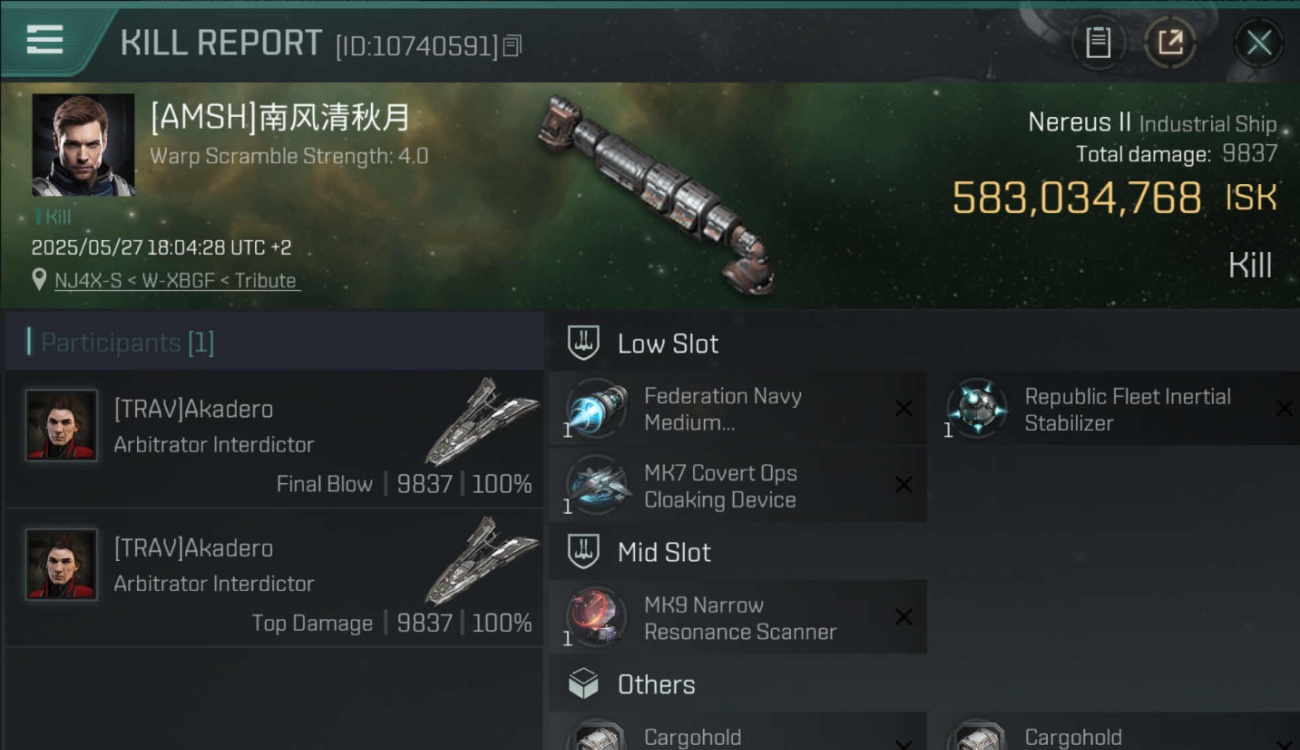Open Final Blow Akadero participant portrait
Image resolution: width=1300 pixels, height=750 pixels.
pyautogui.click(x=61, y=425)
